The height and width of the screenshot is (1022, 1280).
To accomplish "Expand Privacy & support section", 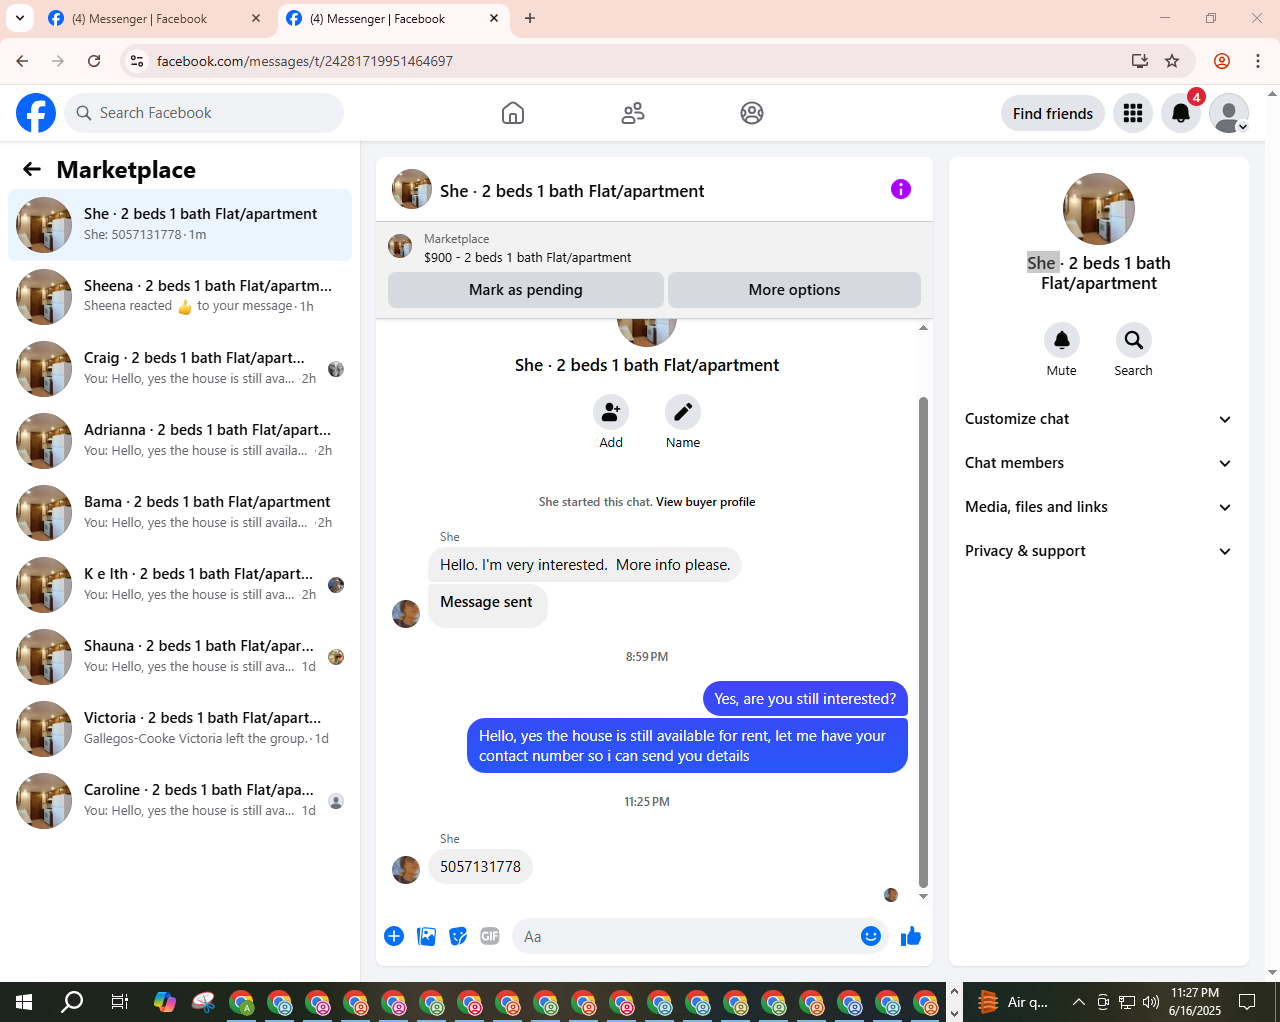I will (x=1098, y=551).
